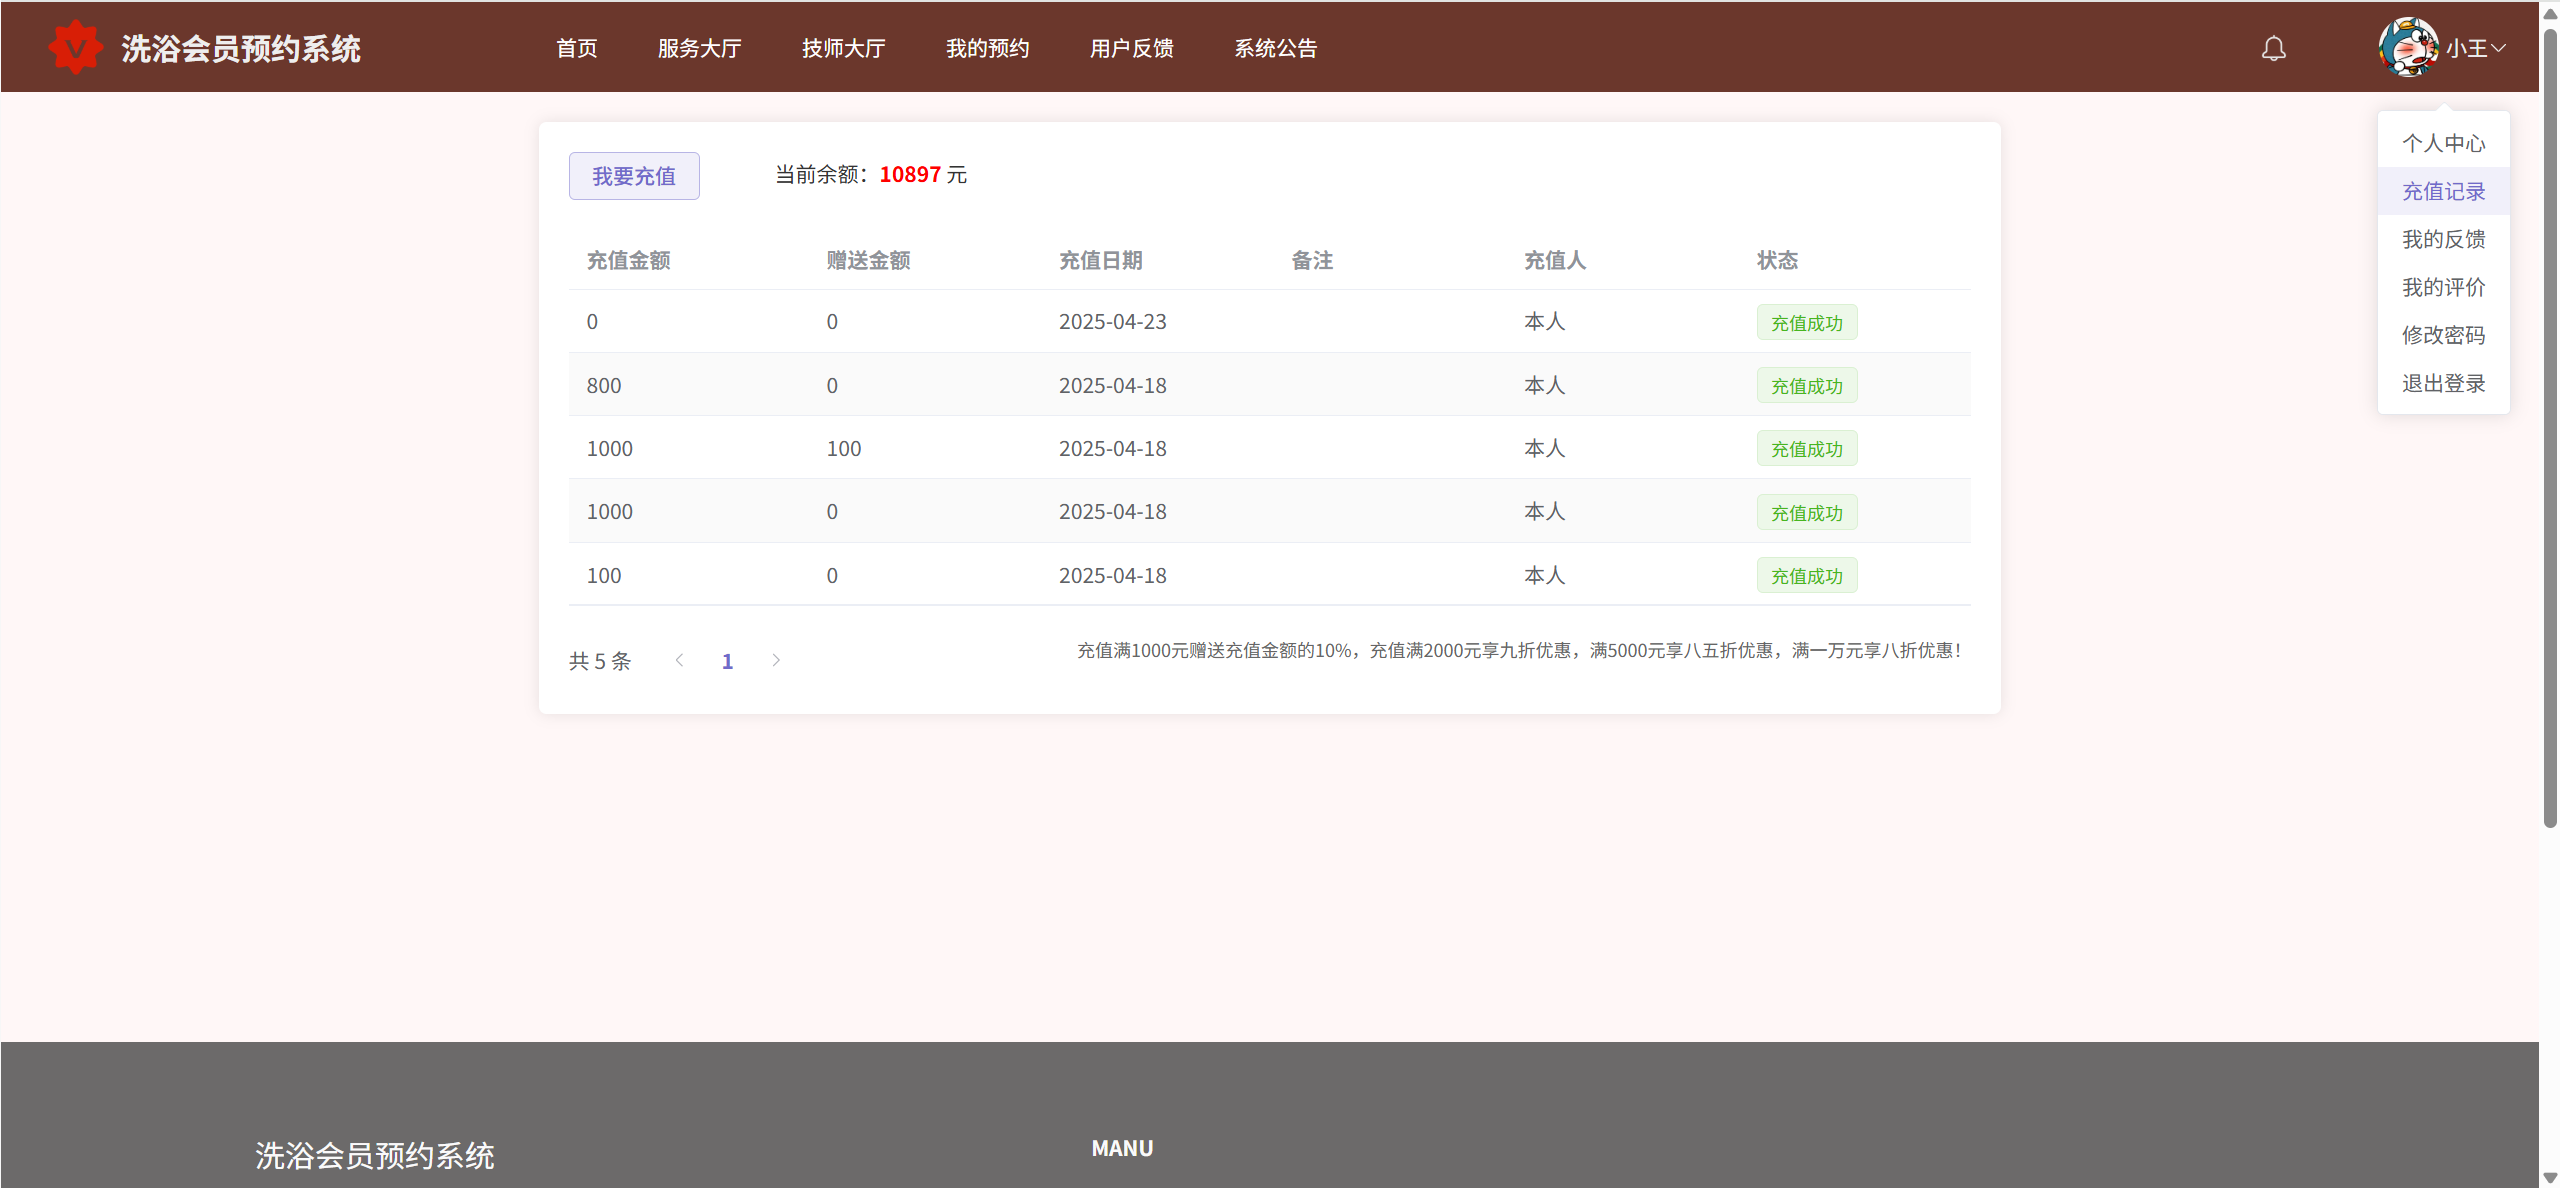
Task: Select 用户反馈 in the header menu
Action: click(x=1131, y=48)
